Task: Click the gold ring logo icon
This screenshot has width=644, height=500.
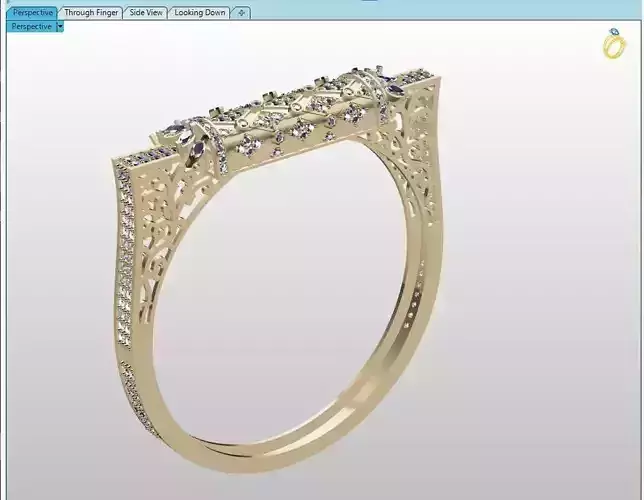Action: [614, 43]
